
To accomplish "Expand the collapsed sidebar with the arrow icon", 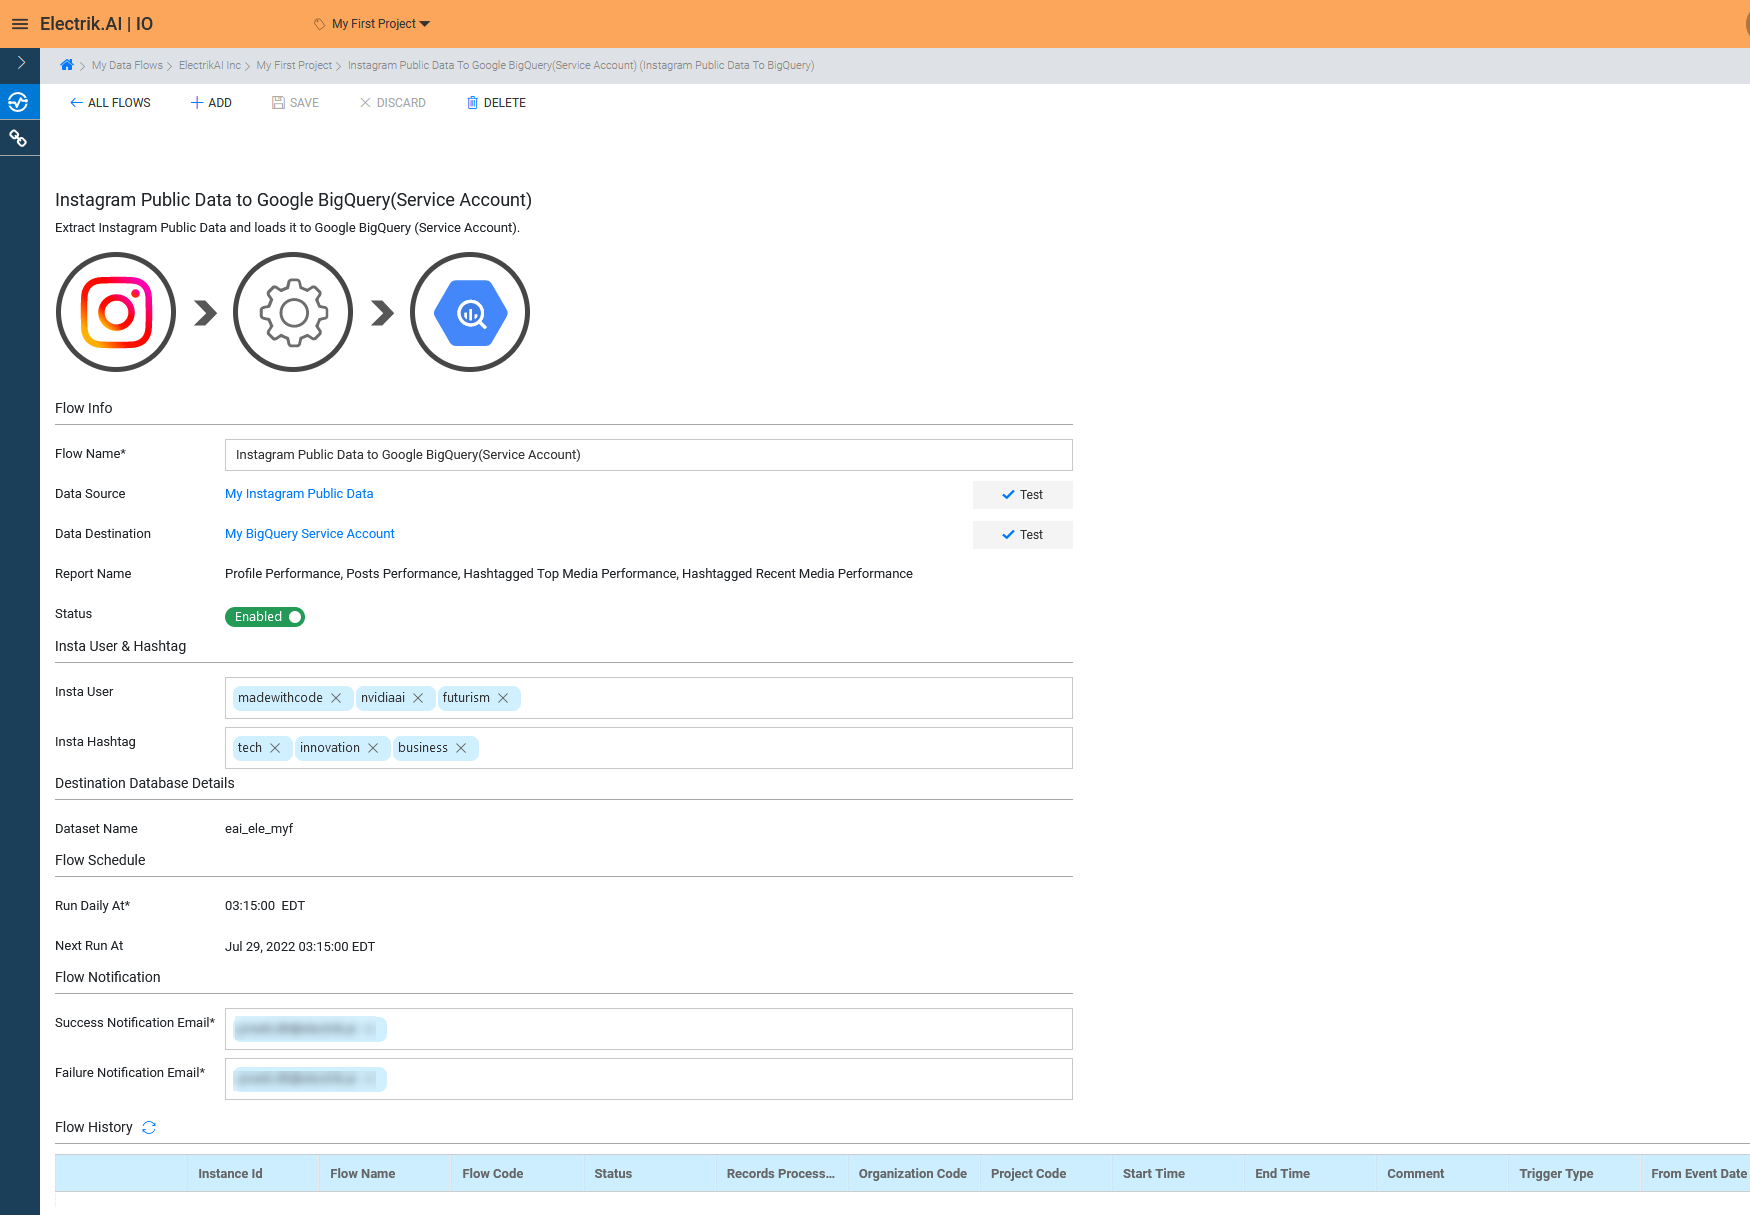I will tap(20, 64).
